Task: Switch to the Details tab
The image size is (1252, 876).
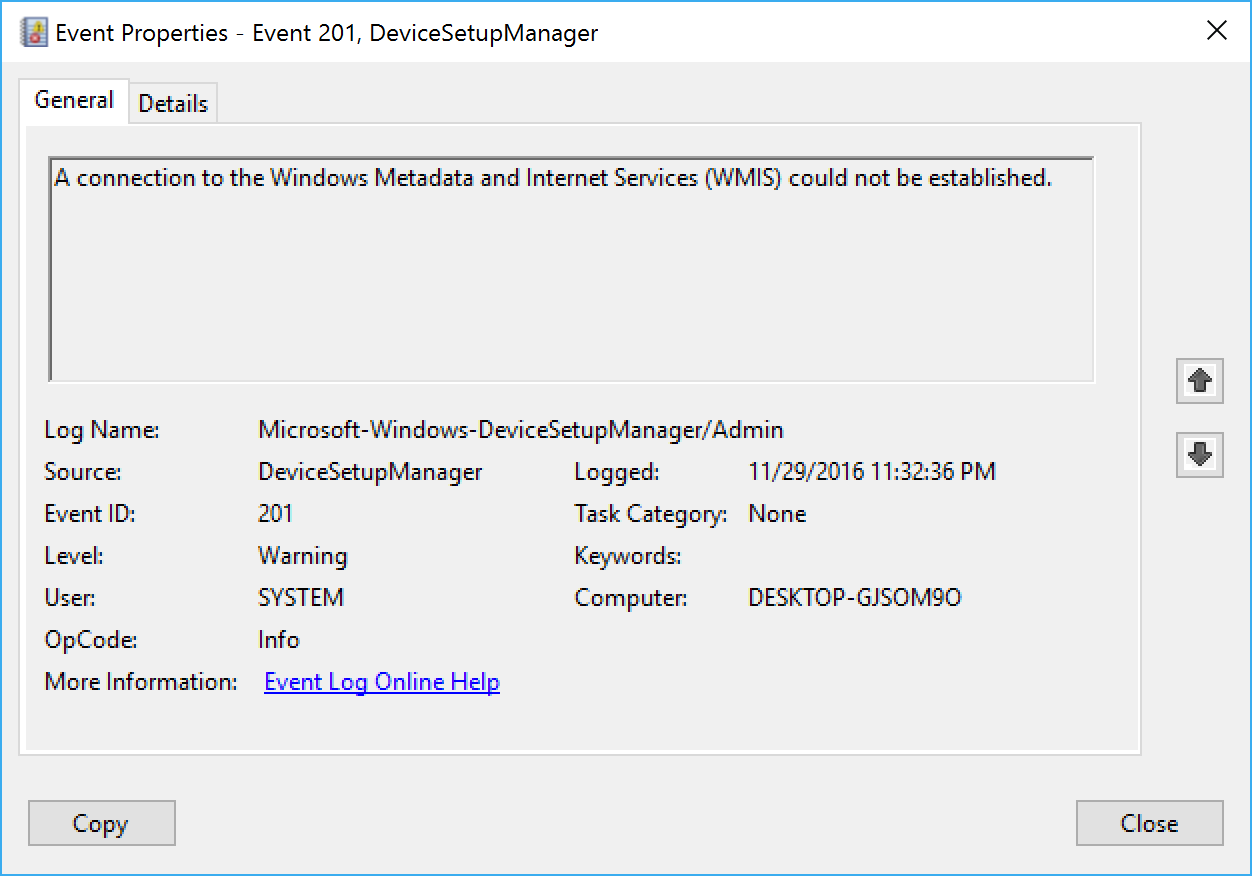Action: 173,103
